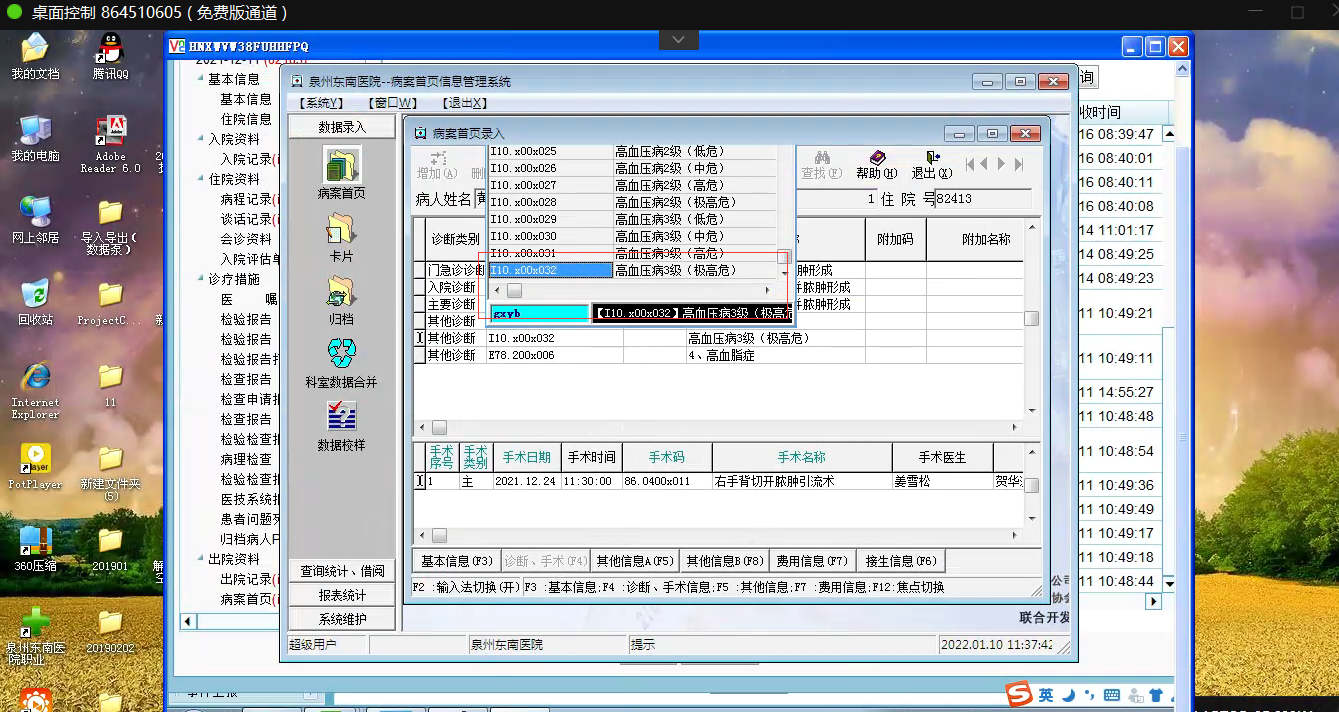The image size is (1339, 712).
Task: Open 360压缩 desktop icon
Action: (x=35, y=540)
